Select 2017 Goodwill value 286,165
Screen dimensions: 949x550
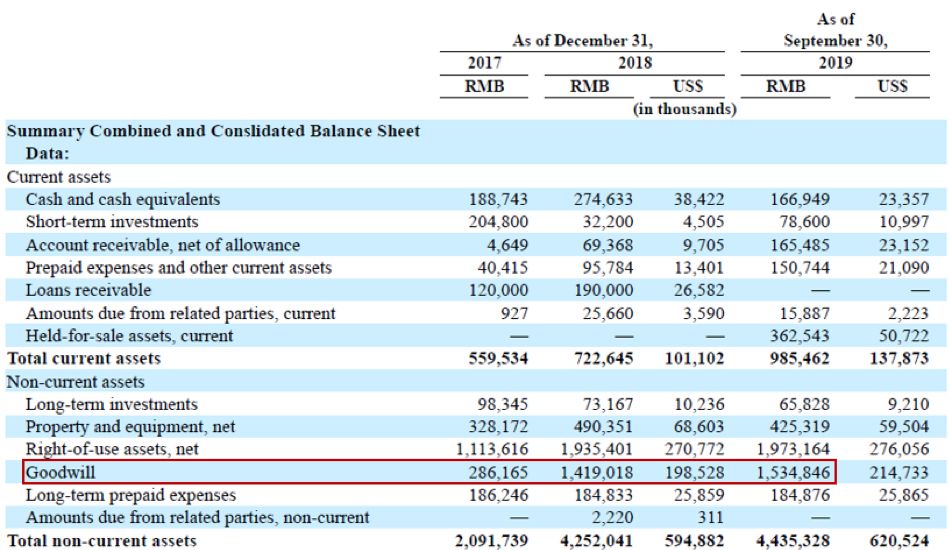498,472
